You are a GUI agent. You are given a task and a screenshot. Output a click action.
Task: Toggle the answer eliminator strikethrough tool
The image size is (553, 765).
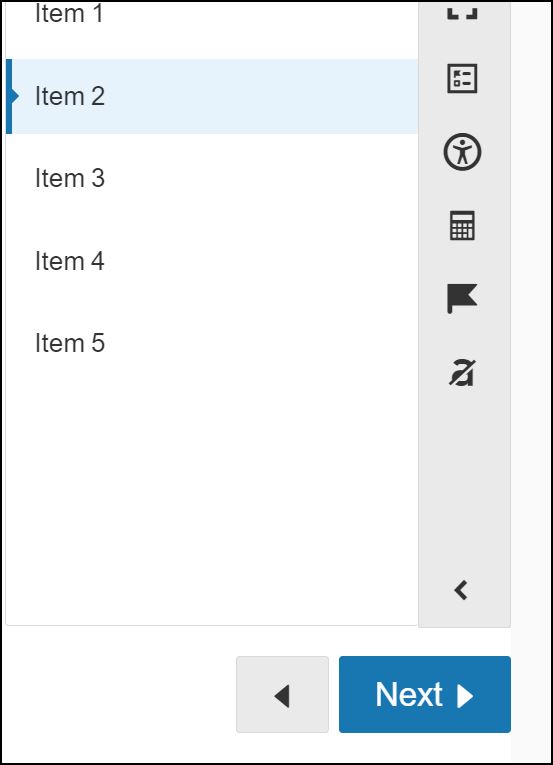(x=462, y=373)
